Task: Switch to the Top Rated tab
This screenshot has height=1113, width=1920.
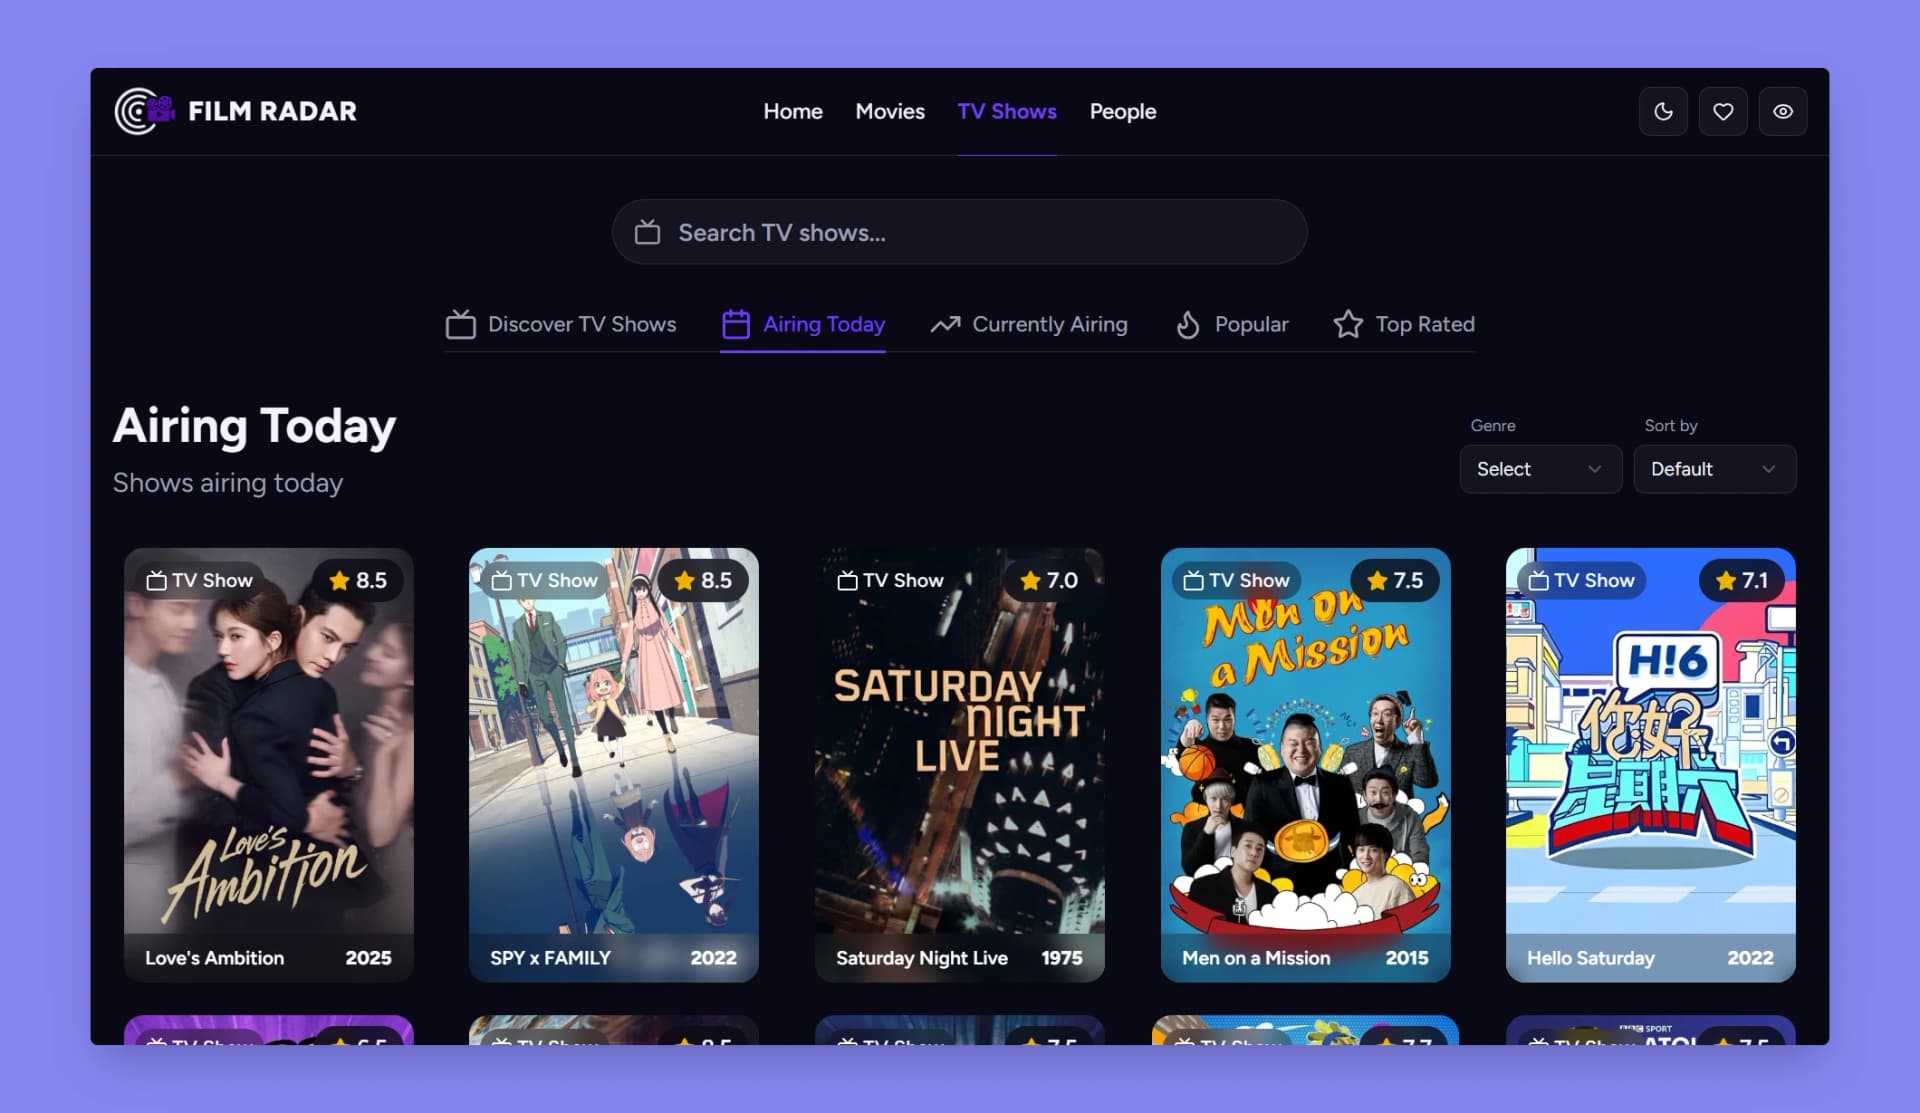Action: (1424, 324)
